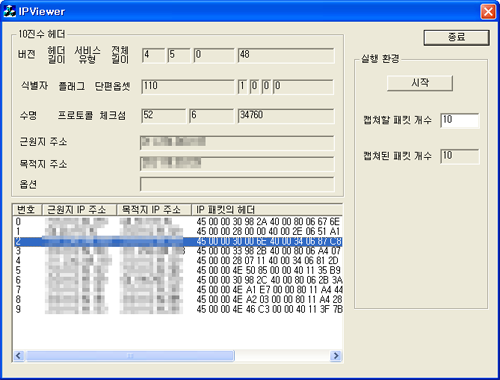Click the IPViewer title bar app icon
The image size is (500, 380).
tap(9, 11)
